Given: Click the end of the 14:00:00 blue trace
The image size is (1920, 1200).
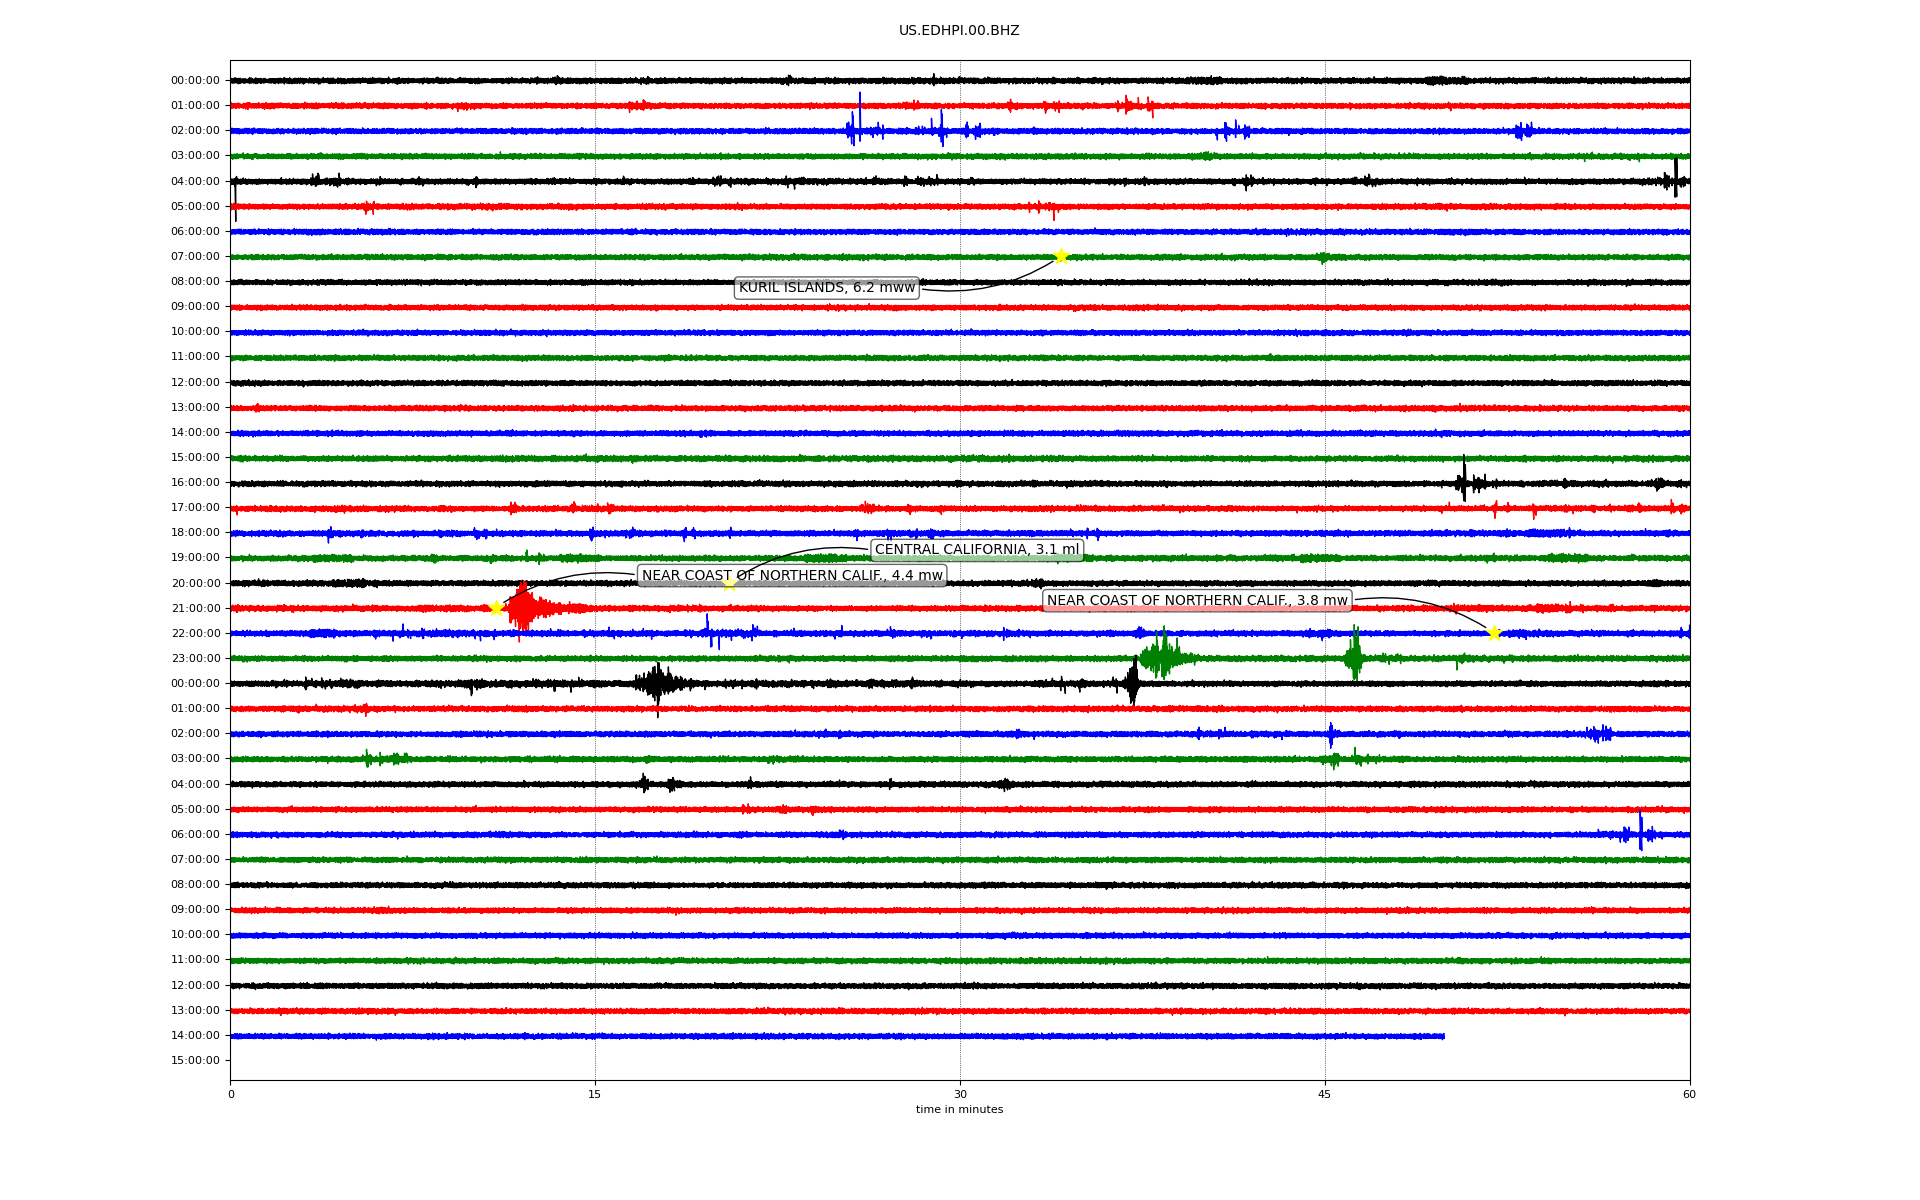Looking at the screenshot, I should [1443, 1036].
